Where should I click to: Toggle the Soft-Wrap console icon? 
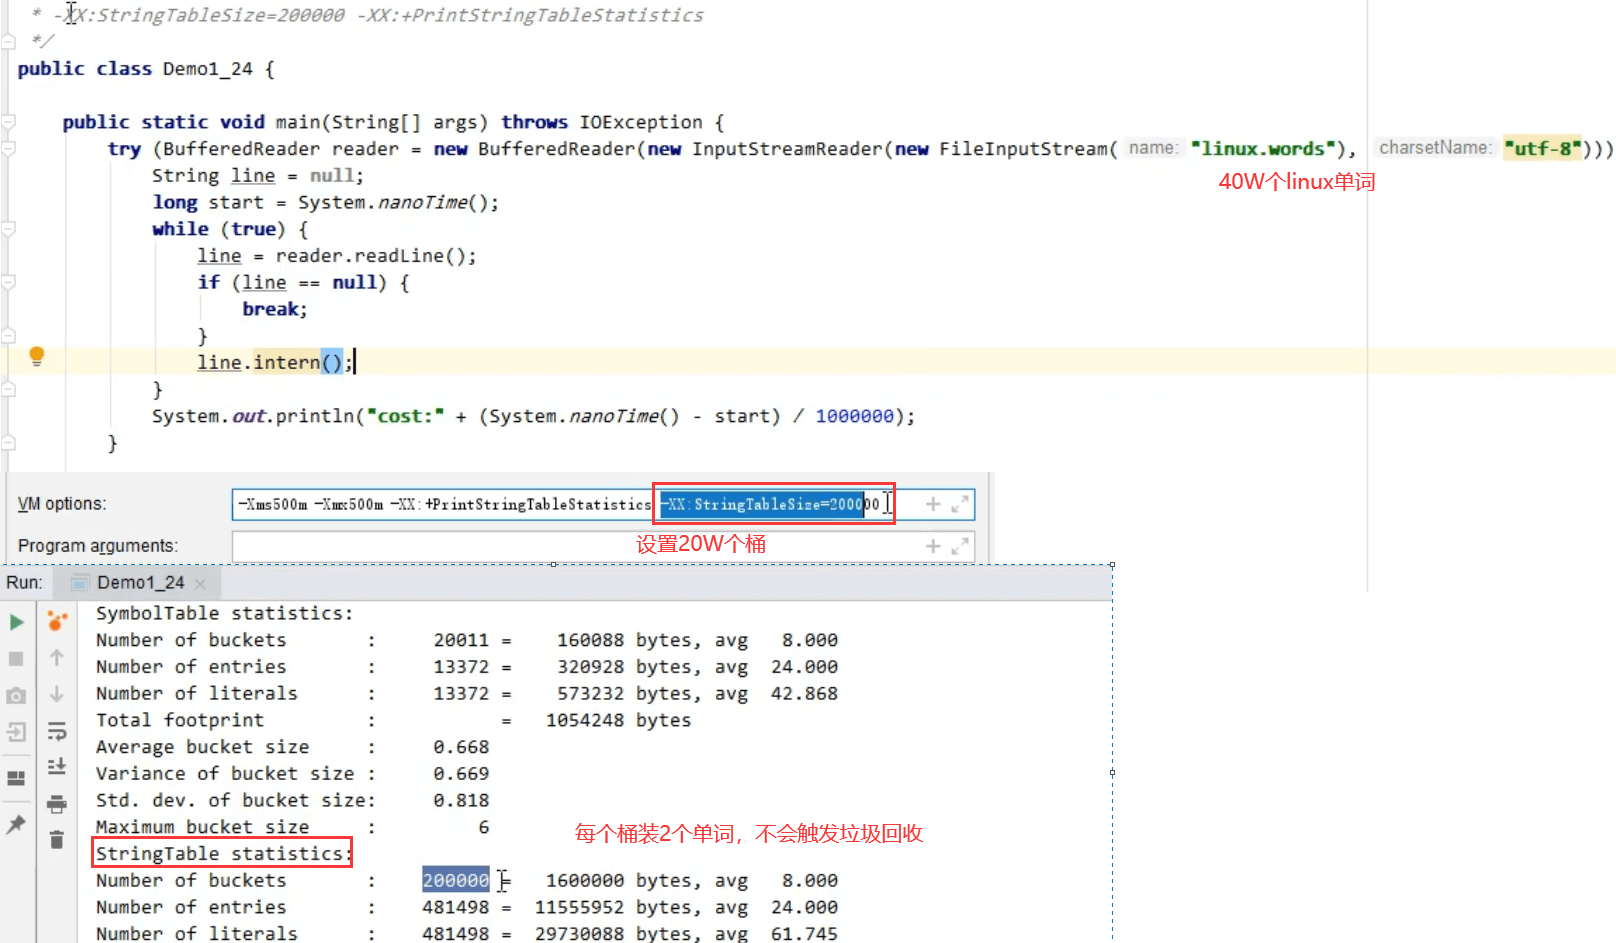pos(57,731)
